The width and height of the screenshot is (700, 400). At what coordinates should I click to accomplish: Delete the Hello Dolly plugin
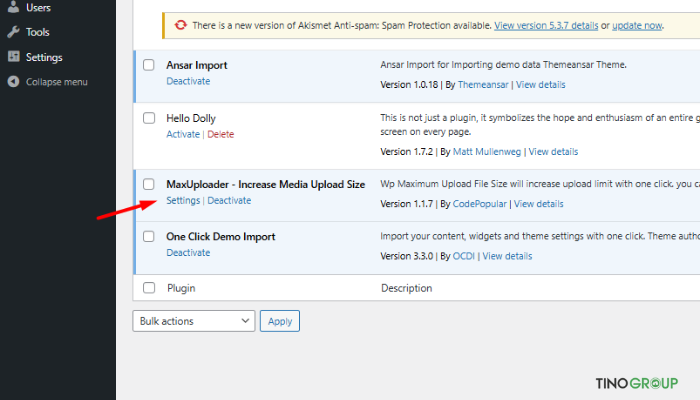coord(221,134)
